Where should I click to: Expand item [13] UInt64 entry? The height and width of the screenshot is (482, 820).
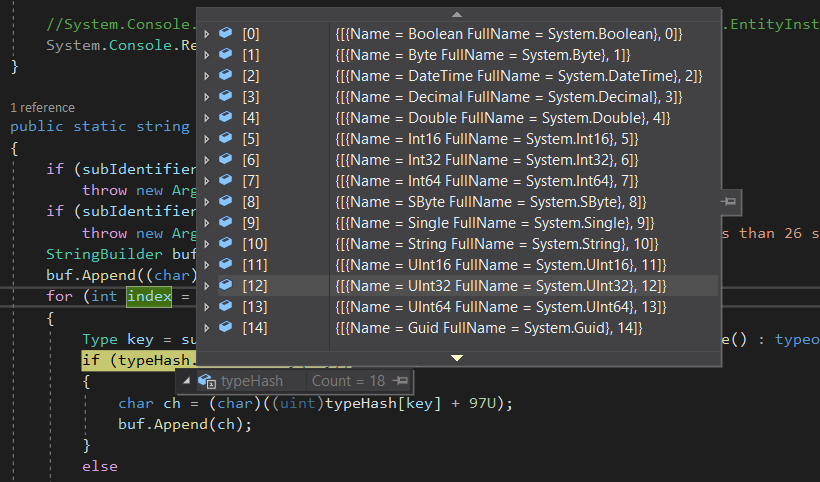207,307
